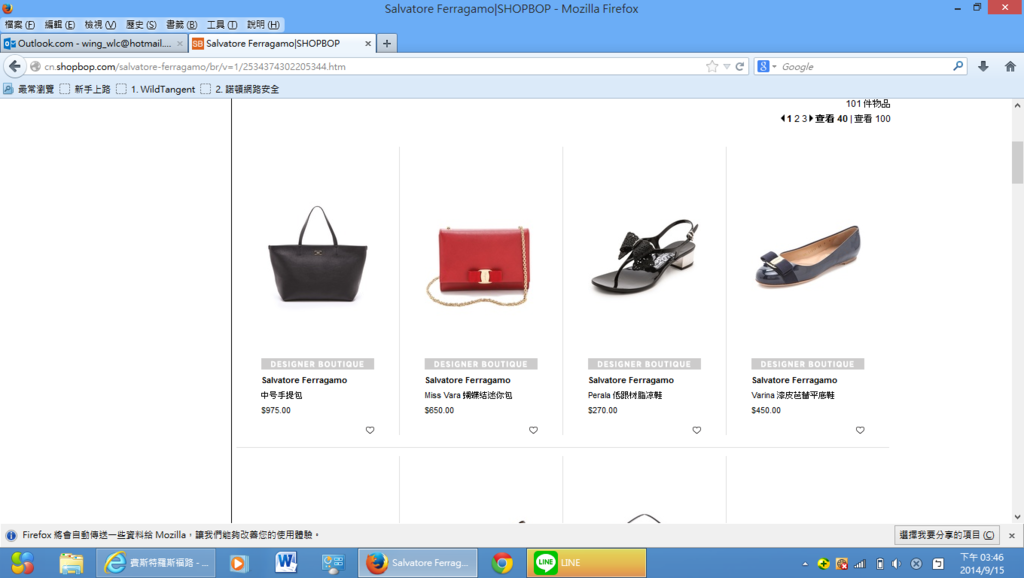Viewport: 1024px width, 578px height.
Task: Go to the Firefox home page icon
Action: tap(1010, 66)
